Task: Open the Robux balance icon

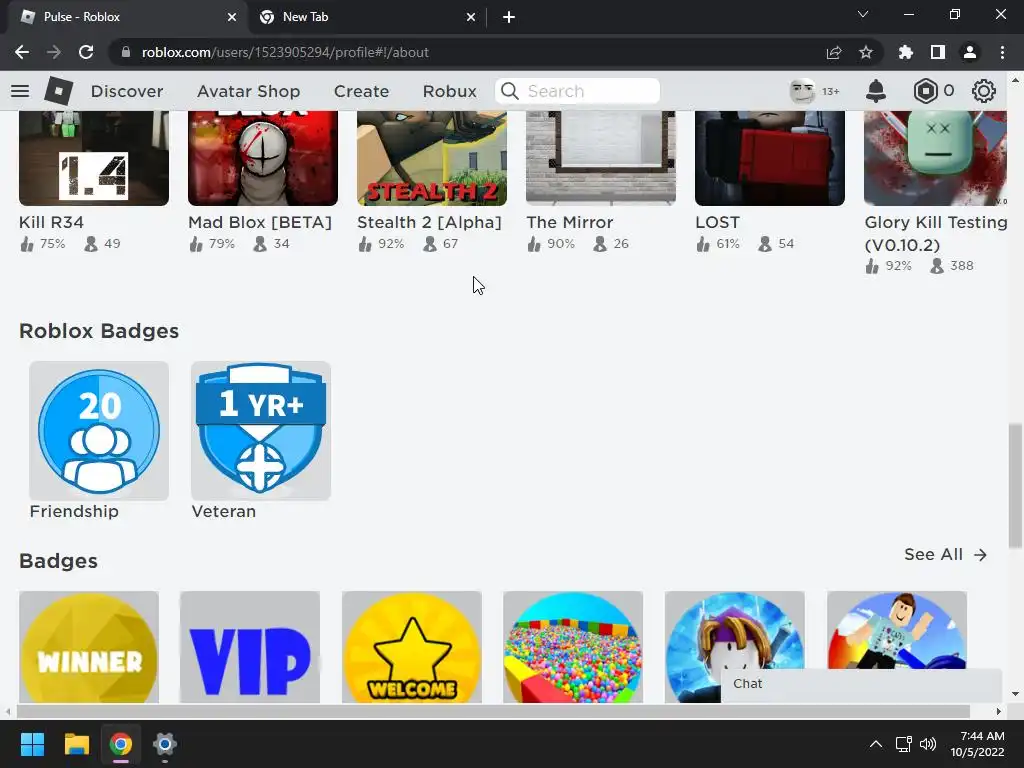Action: pos(925,91)
